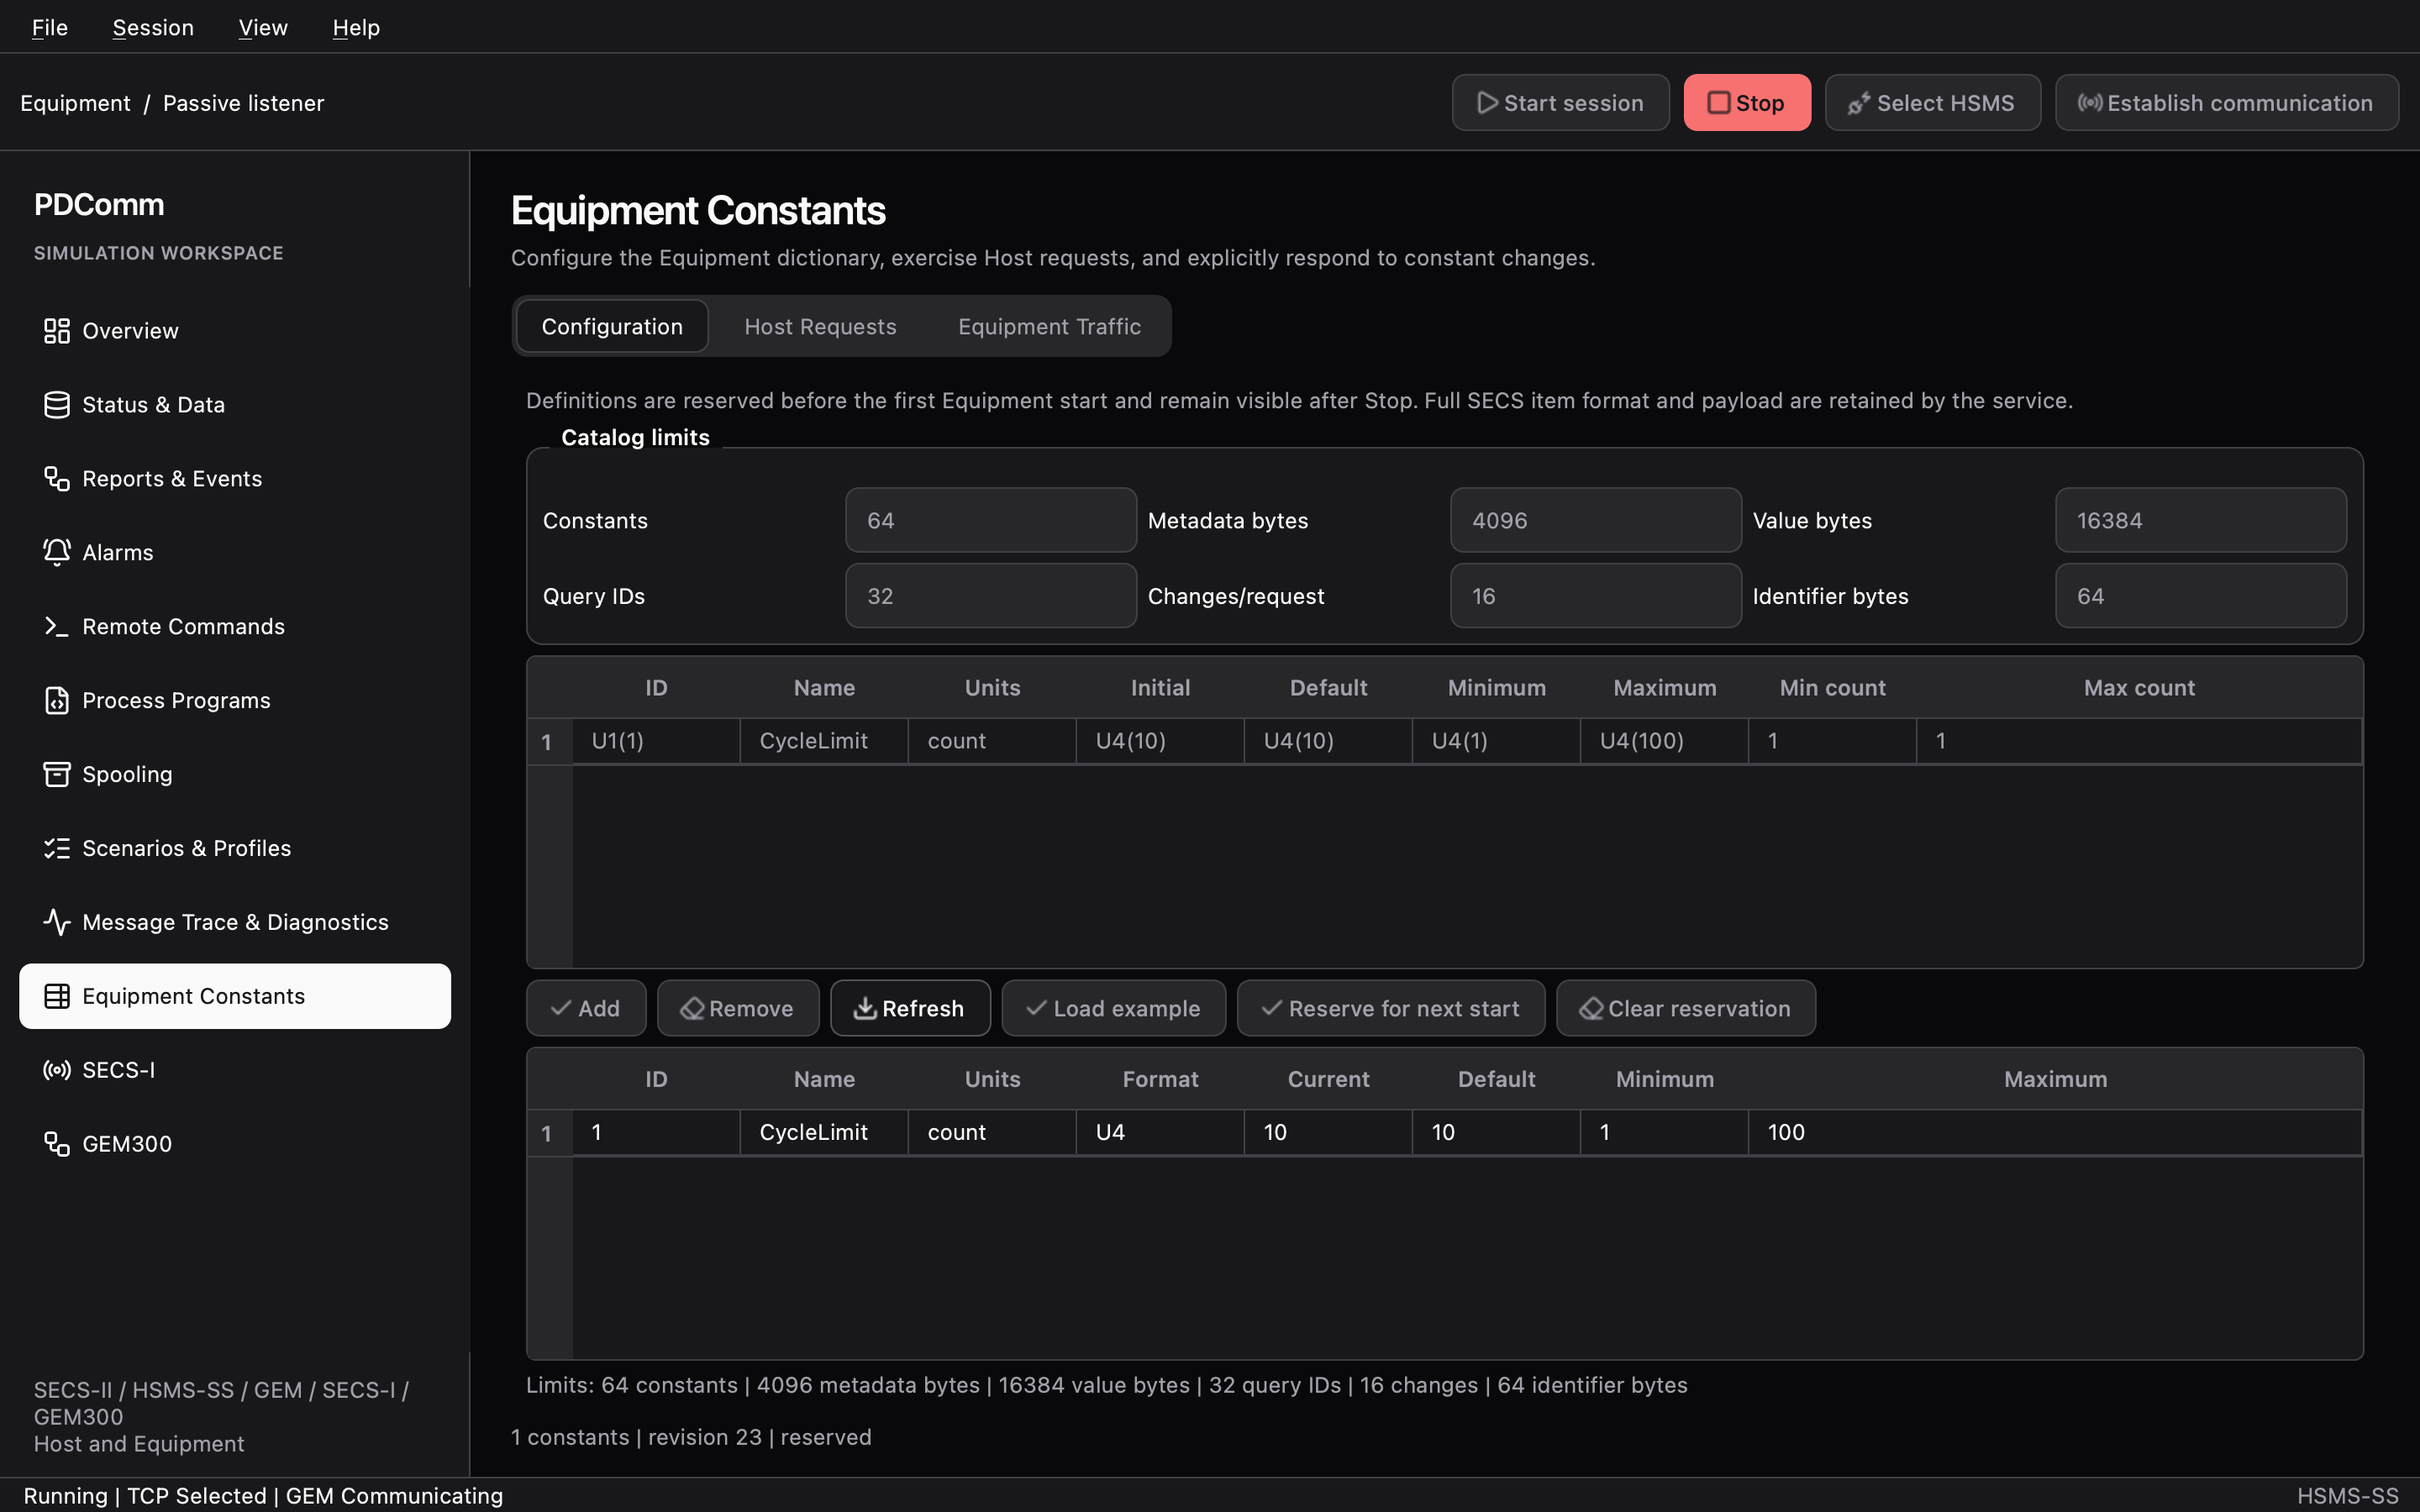
Task: Click the broadcast icon on Establish communication
Action: pyautogui.click(x=2089, y=103)
